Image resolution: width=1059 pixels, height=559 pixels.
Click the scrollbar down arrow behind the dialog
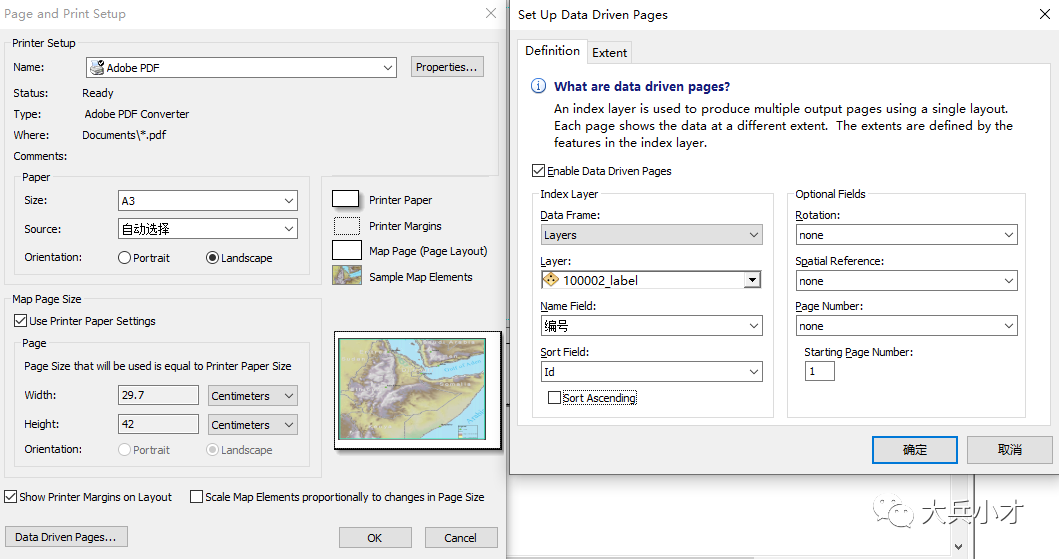click(x=958, y=546)
